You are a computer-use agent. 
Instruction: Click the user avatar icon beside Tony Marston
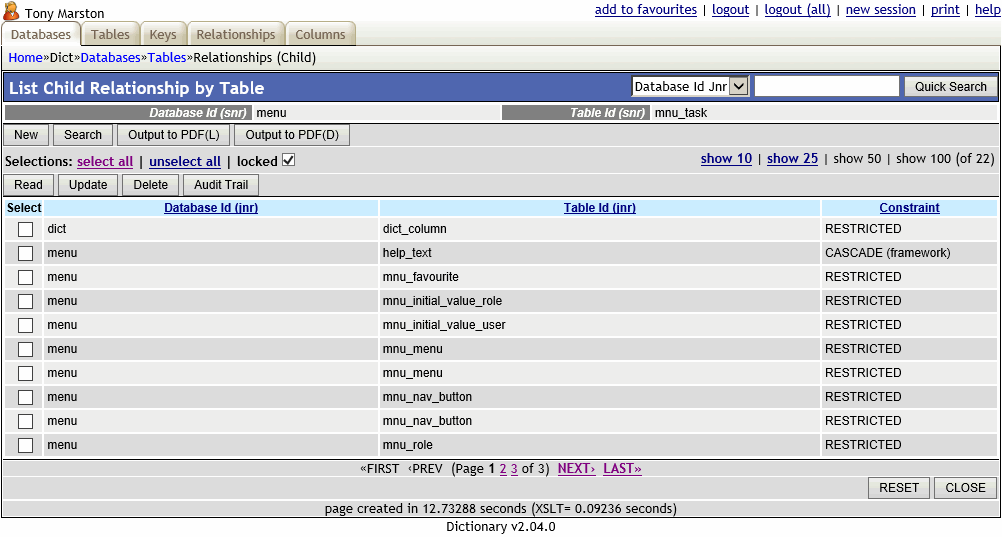click(12, 13)
